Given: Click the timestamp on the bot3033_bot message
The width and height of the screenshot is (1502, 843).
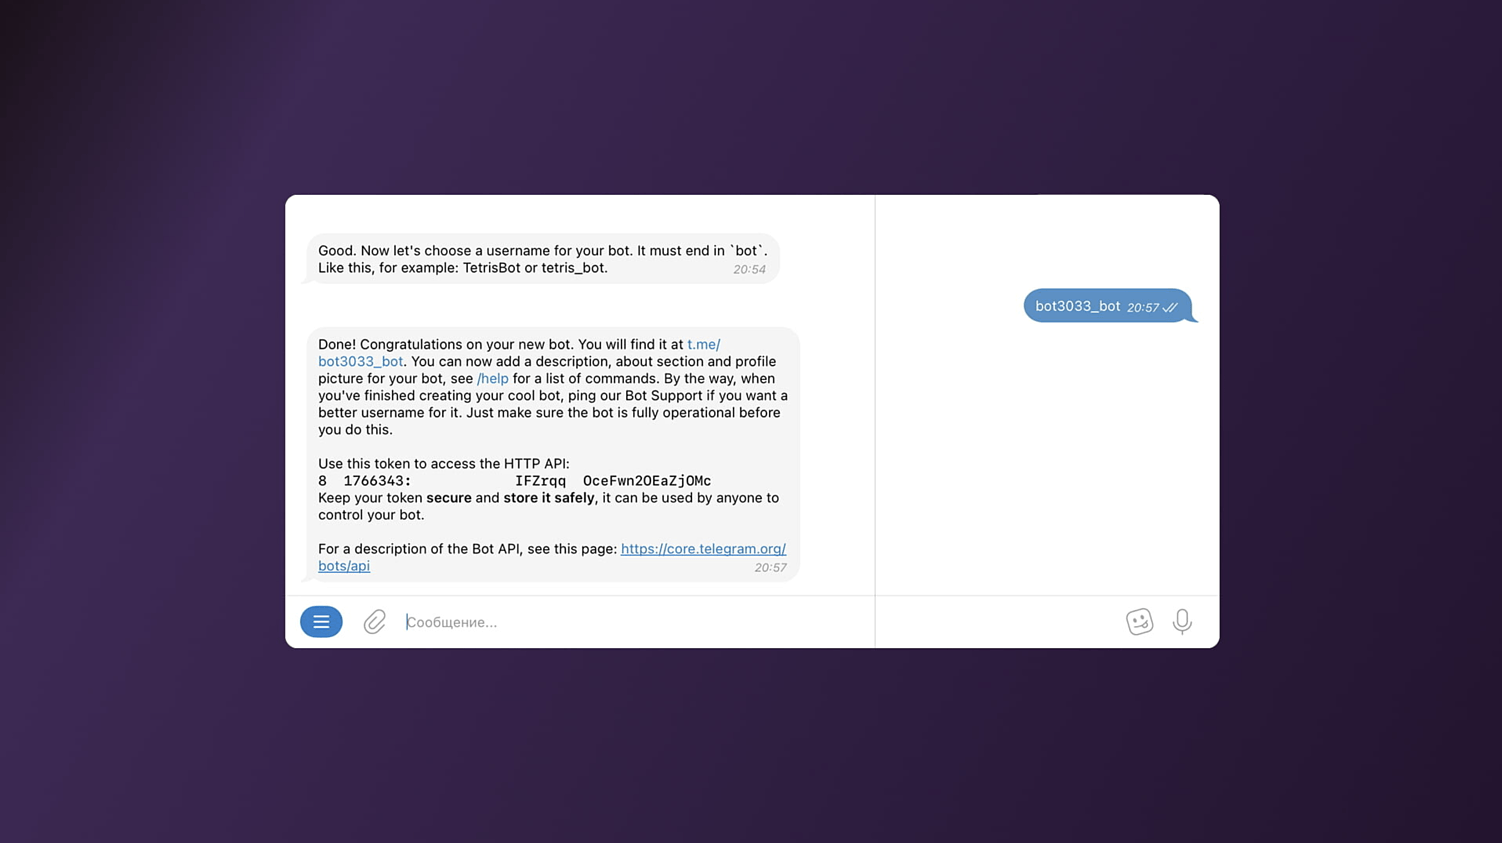Looking at the screenshot, I should click(1142, 308).
